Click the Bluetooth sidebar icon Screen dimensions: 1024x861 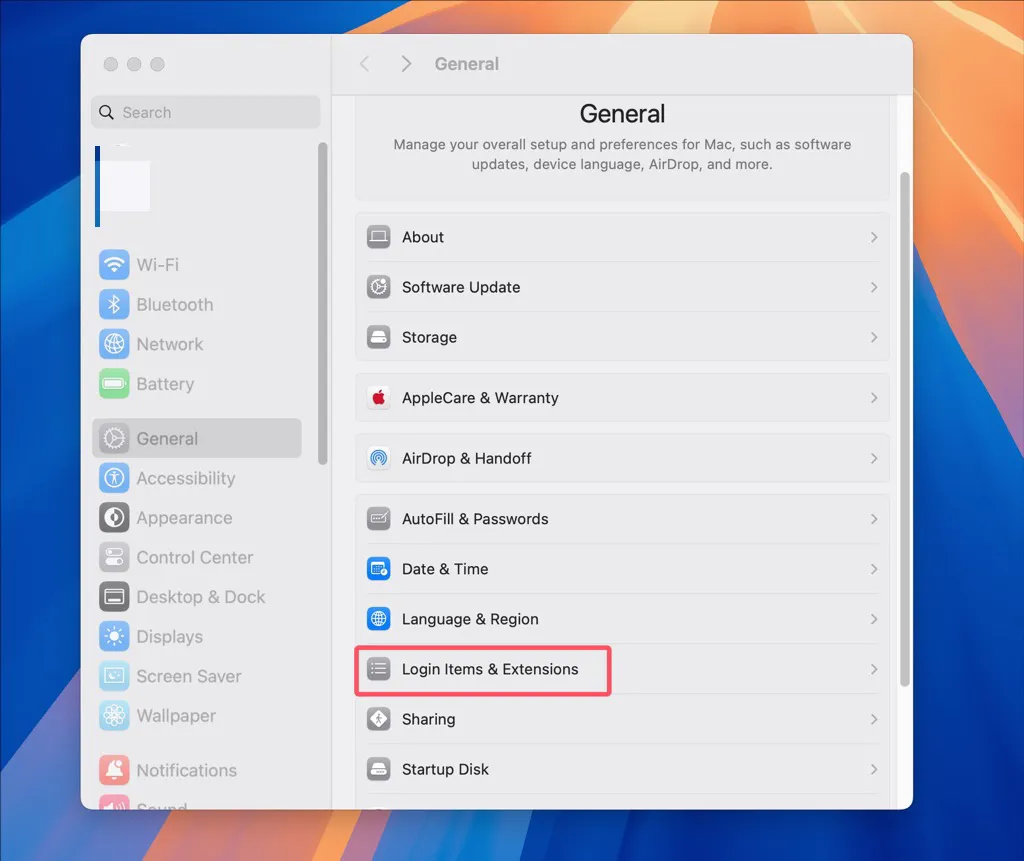point(114,304)
